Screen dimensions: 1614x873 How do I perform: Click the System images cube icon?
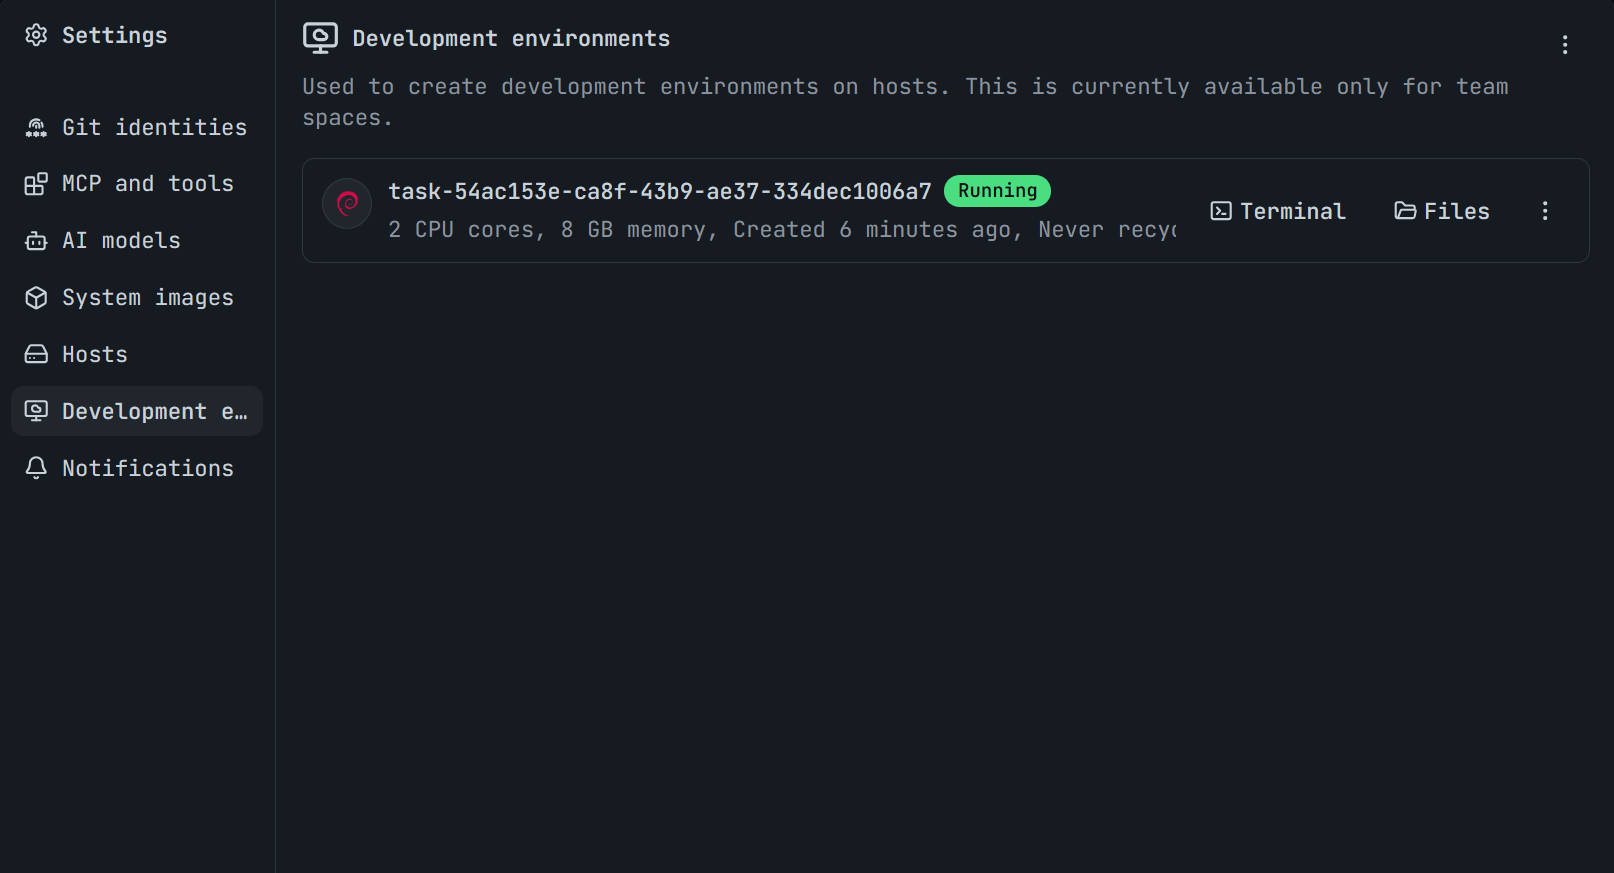click(x=36, y=298)
